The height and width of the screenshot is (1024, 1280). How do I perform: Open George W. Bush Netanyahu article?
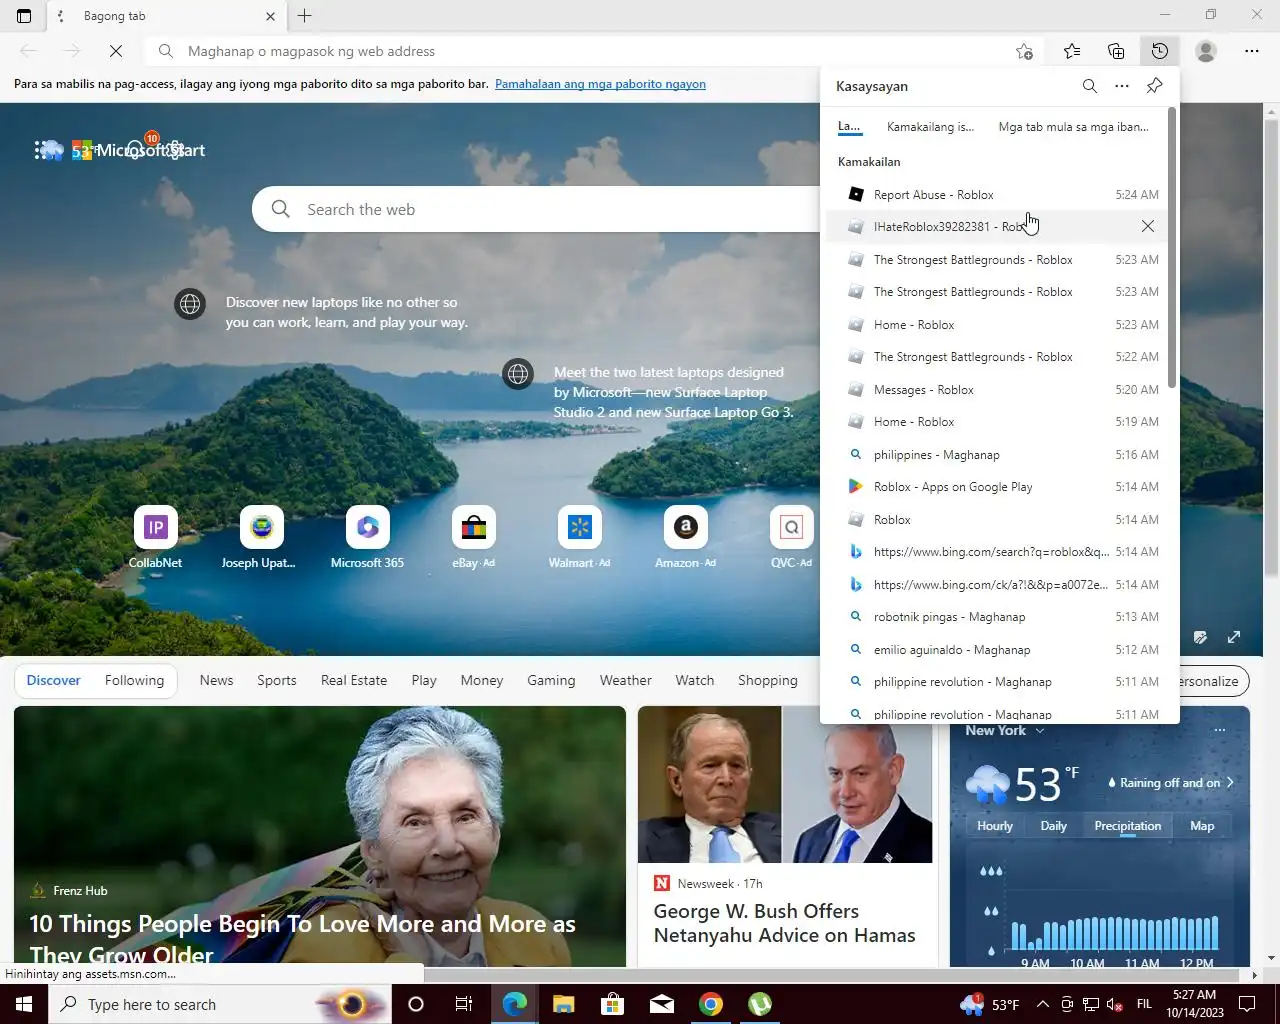tap(785, 923)
